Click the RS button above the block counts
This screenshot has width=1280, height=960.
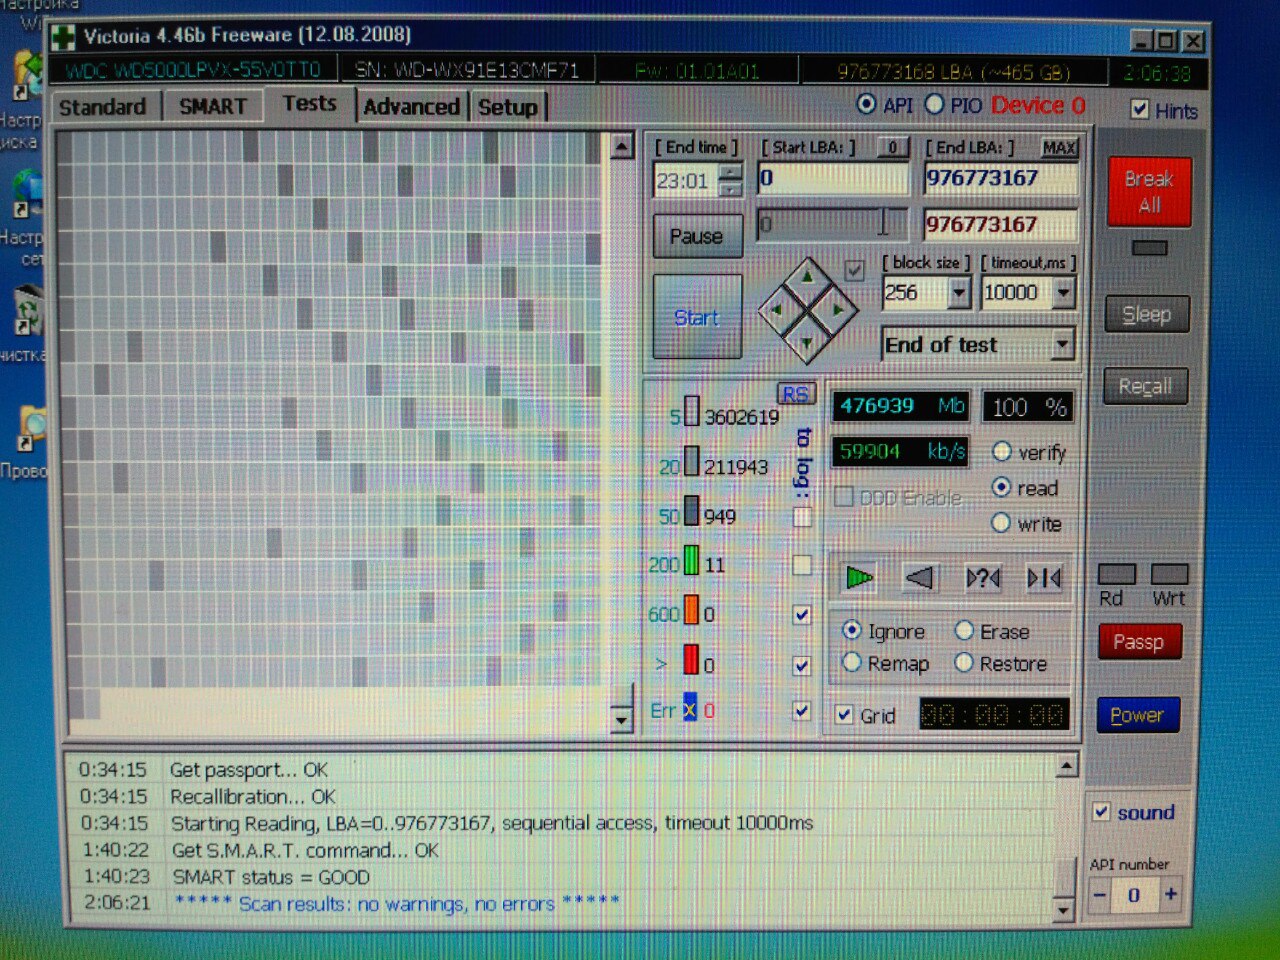796,394
